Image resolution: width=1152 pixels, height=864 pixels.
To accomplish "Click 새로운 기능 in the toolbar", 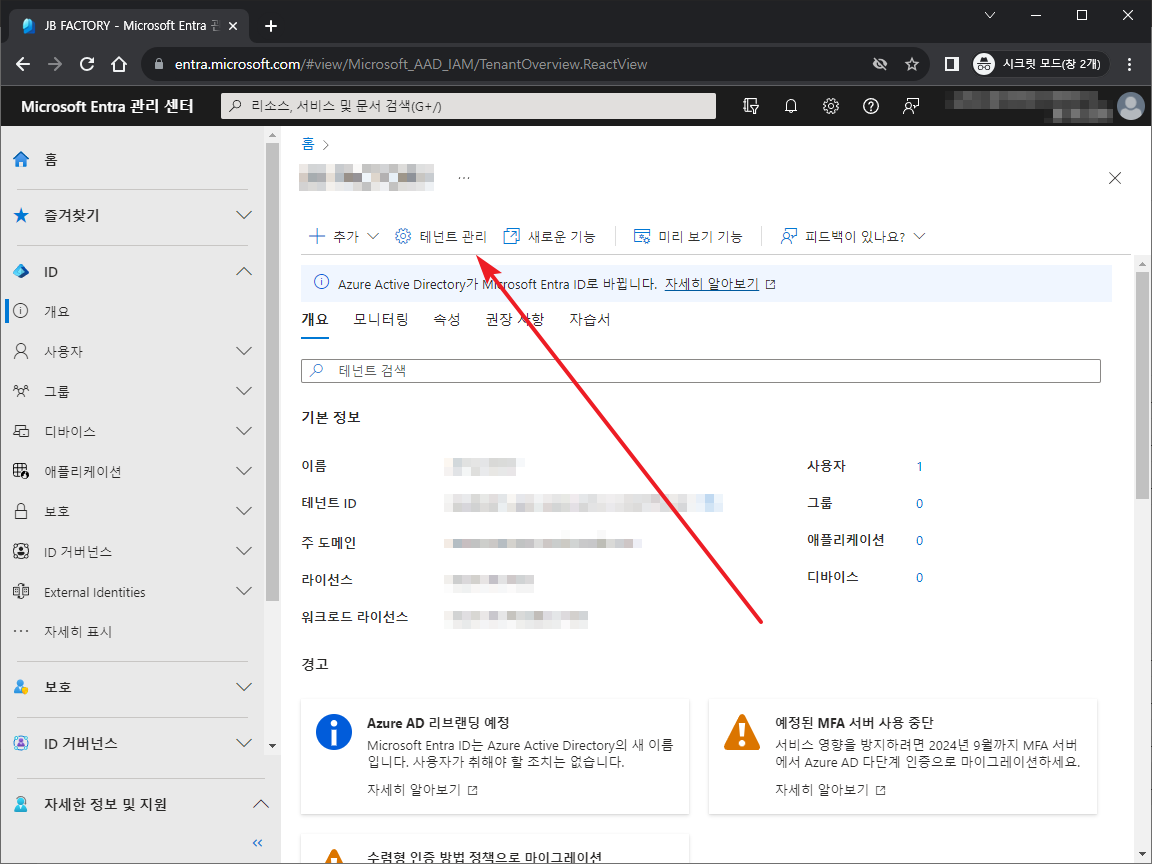I will click(x=550, y=236).
